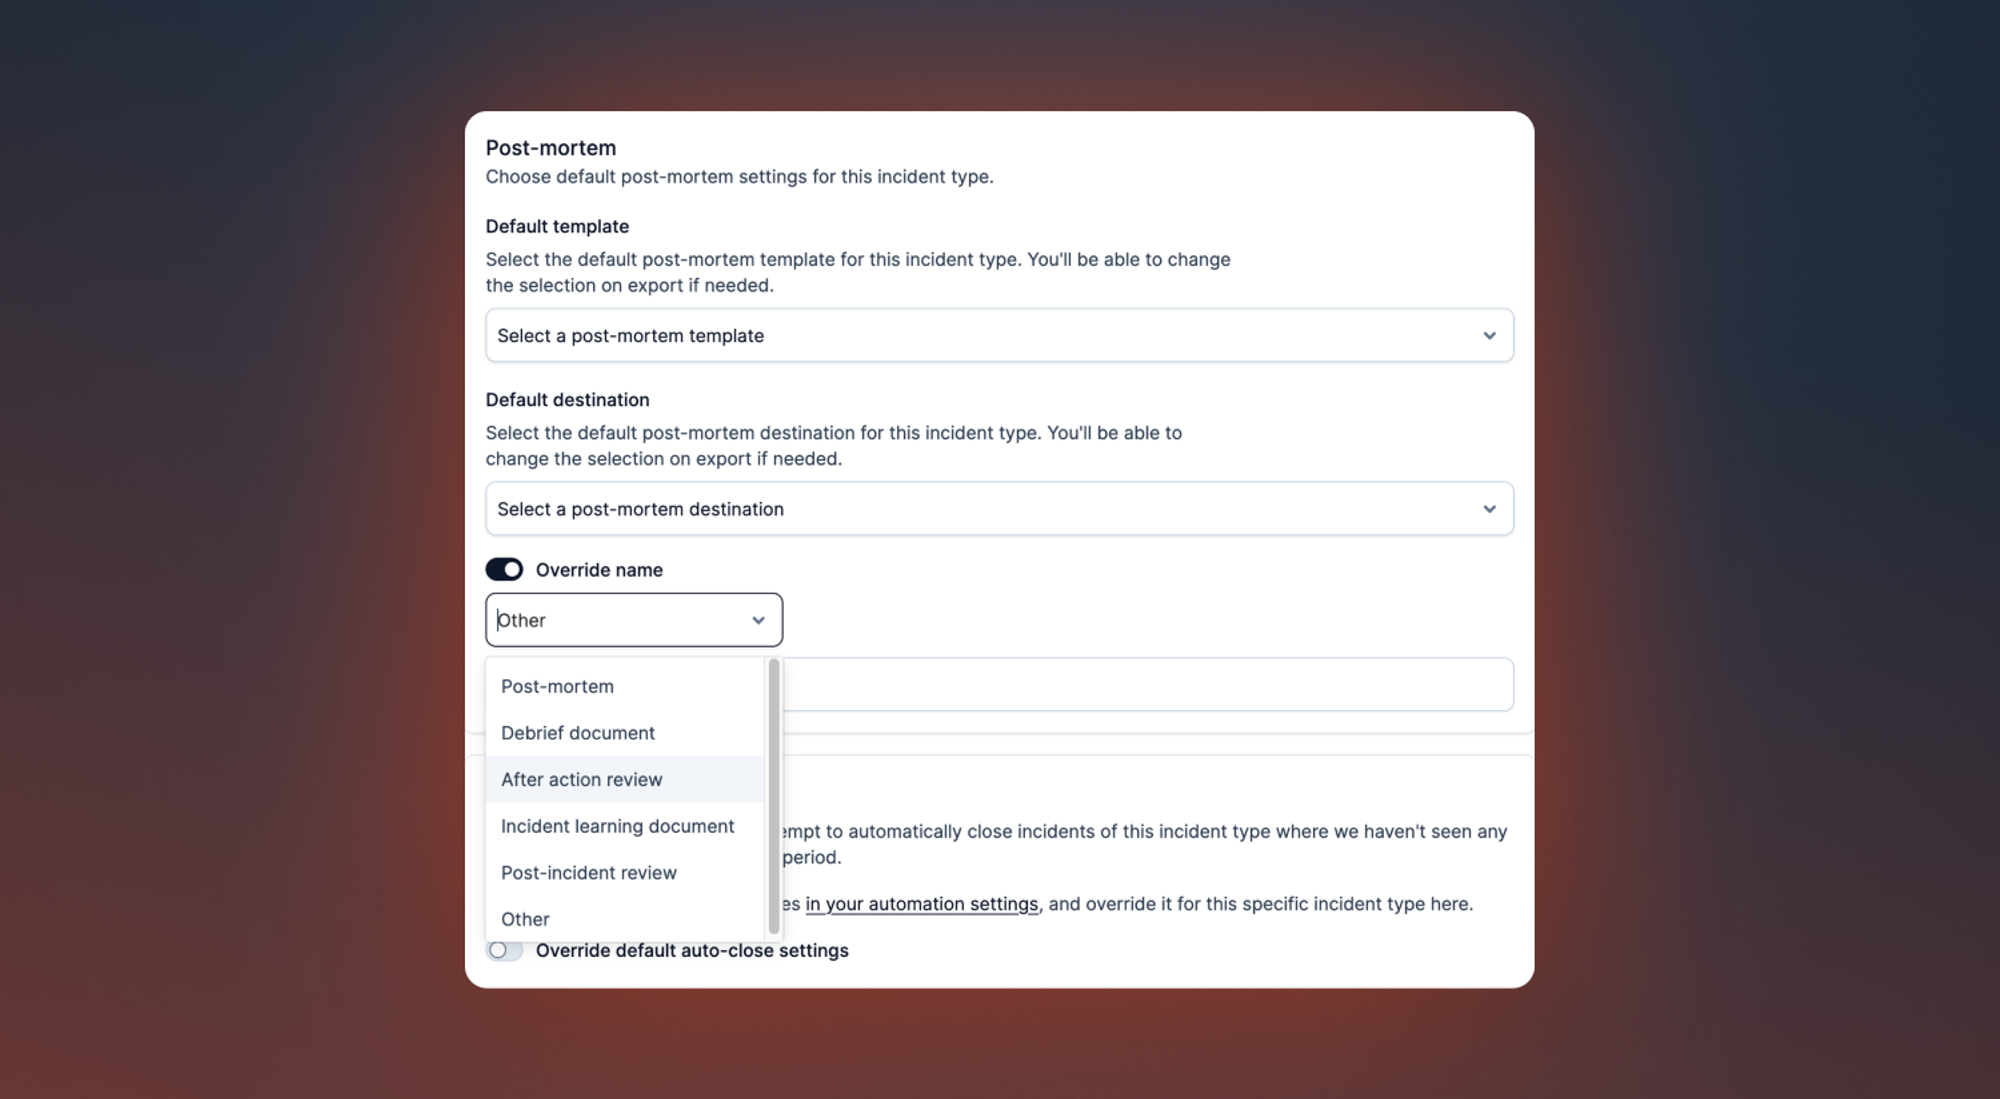The height and width of the screenshot is (1099, 2000).
Task: Collapse the override name dropdown chevron
Action: coord(758,620)
